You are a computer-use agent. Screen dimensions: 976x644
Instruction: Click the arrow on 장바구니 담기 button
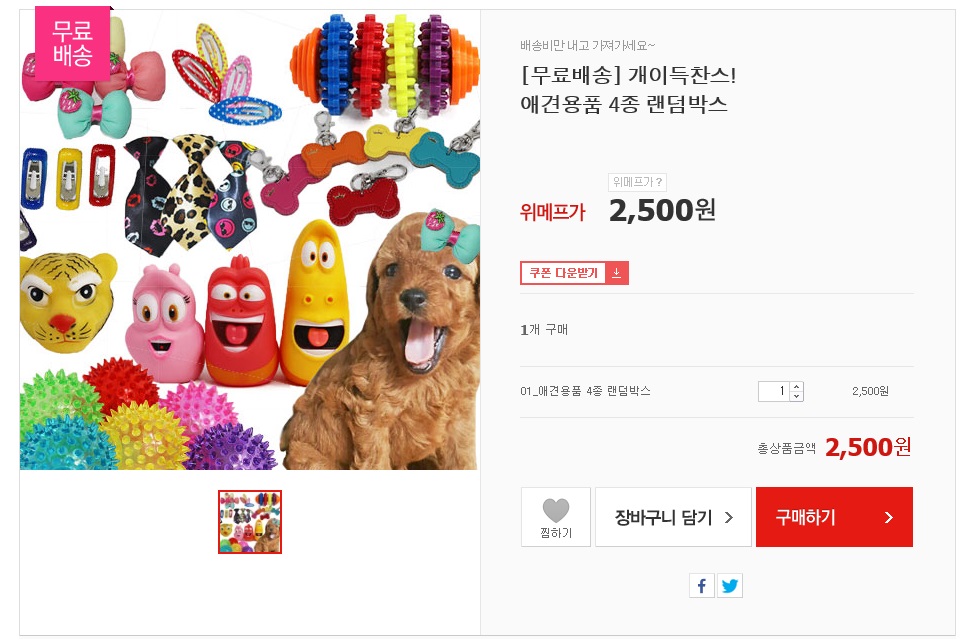pyautogui.click(x=728, y=517)
